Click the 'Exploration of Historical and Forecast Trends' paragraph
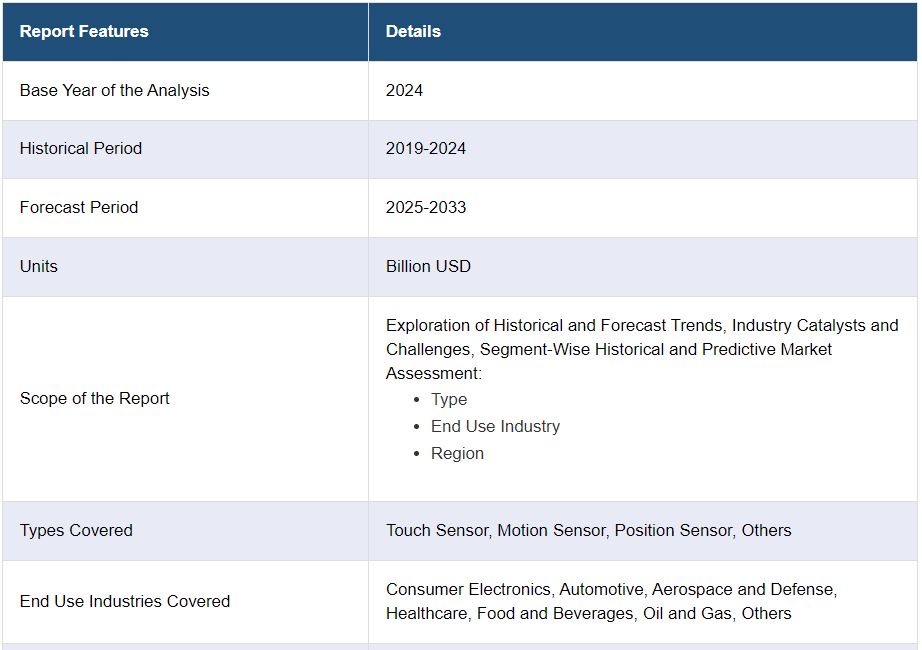 pos(641,348)
